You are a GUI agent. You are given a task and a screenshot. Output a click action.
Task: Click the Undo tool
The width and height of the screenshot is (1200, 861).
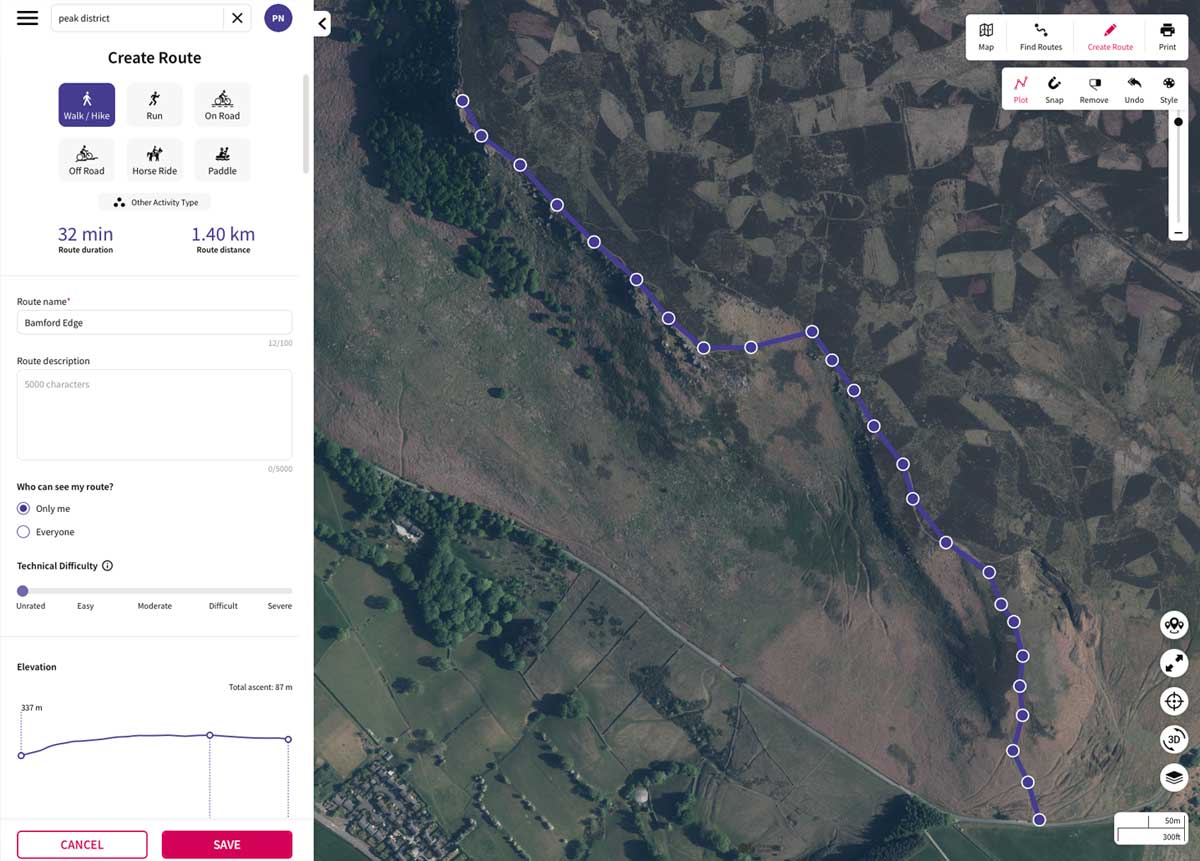pyautogui.click(x=1133, y=89)
